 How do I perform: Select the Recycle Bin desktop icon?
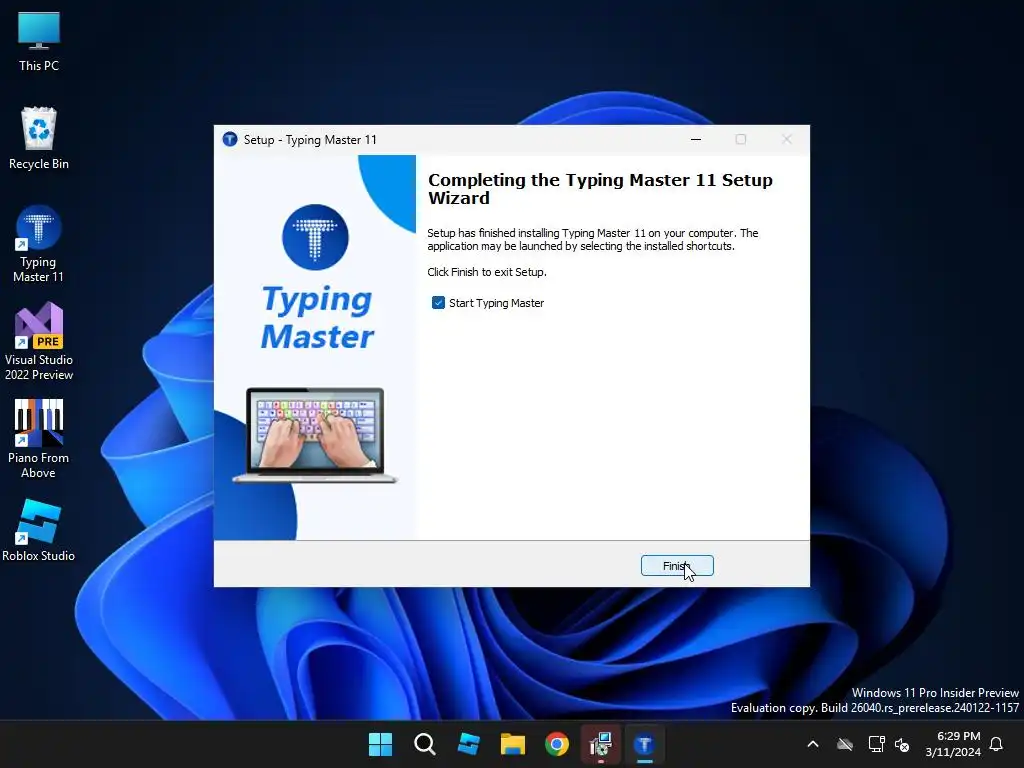tap(39, 138)
